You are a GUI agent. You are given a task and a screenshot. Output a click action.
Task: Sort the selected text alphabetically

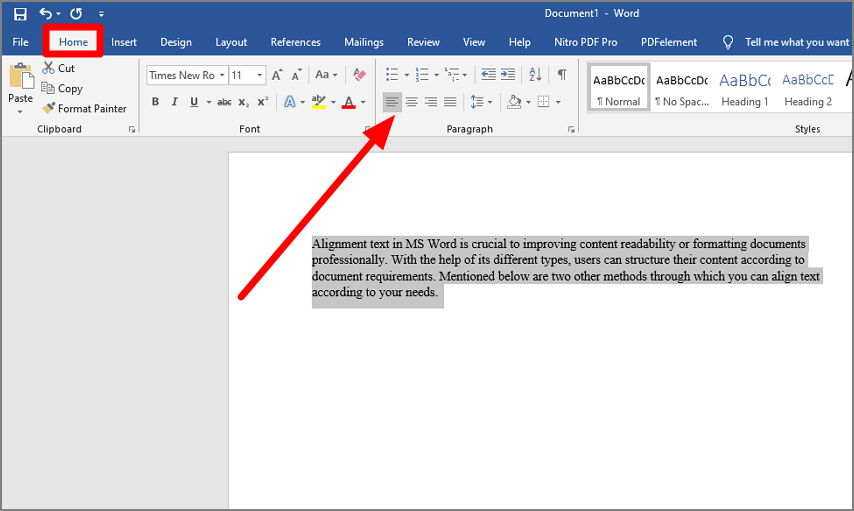click(x=535, y=75)
